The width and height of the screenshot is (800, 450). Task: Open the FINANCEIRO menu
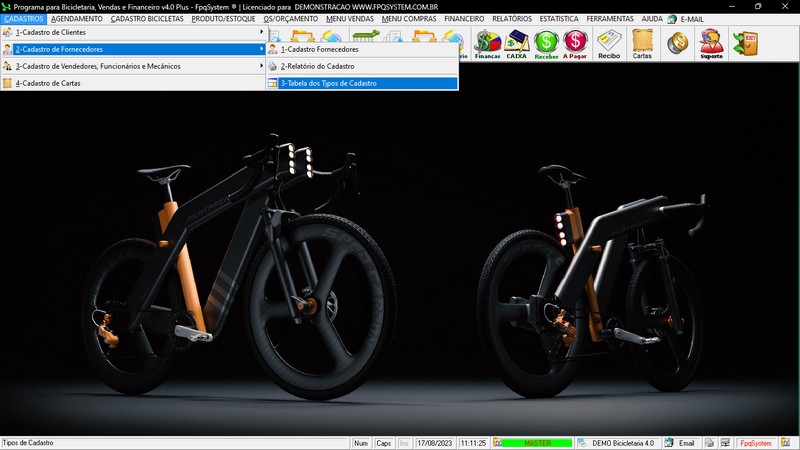coord(464,19)
